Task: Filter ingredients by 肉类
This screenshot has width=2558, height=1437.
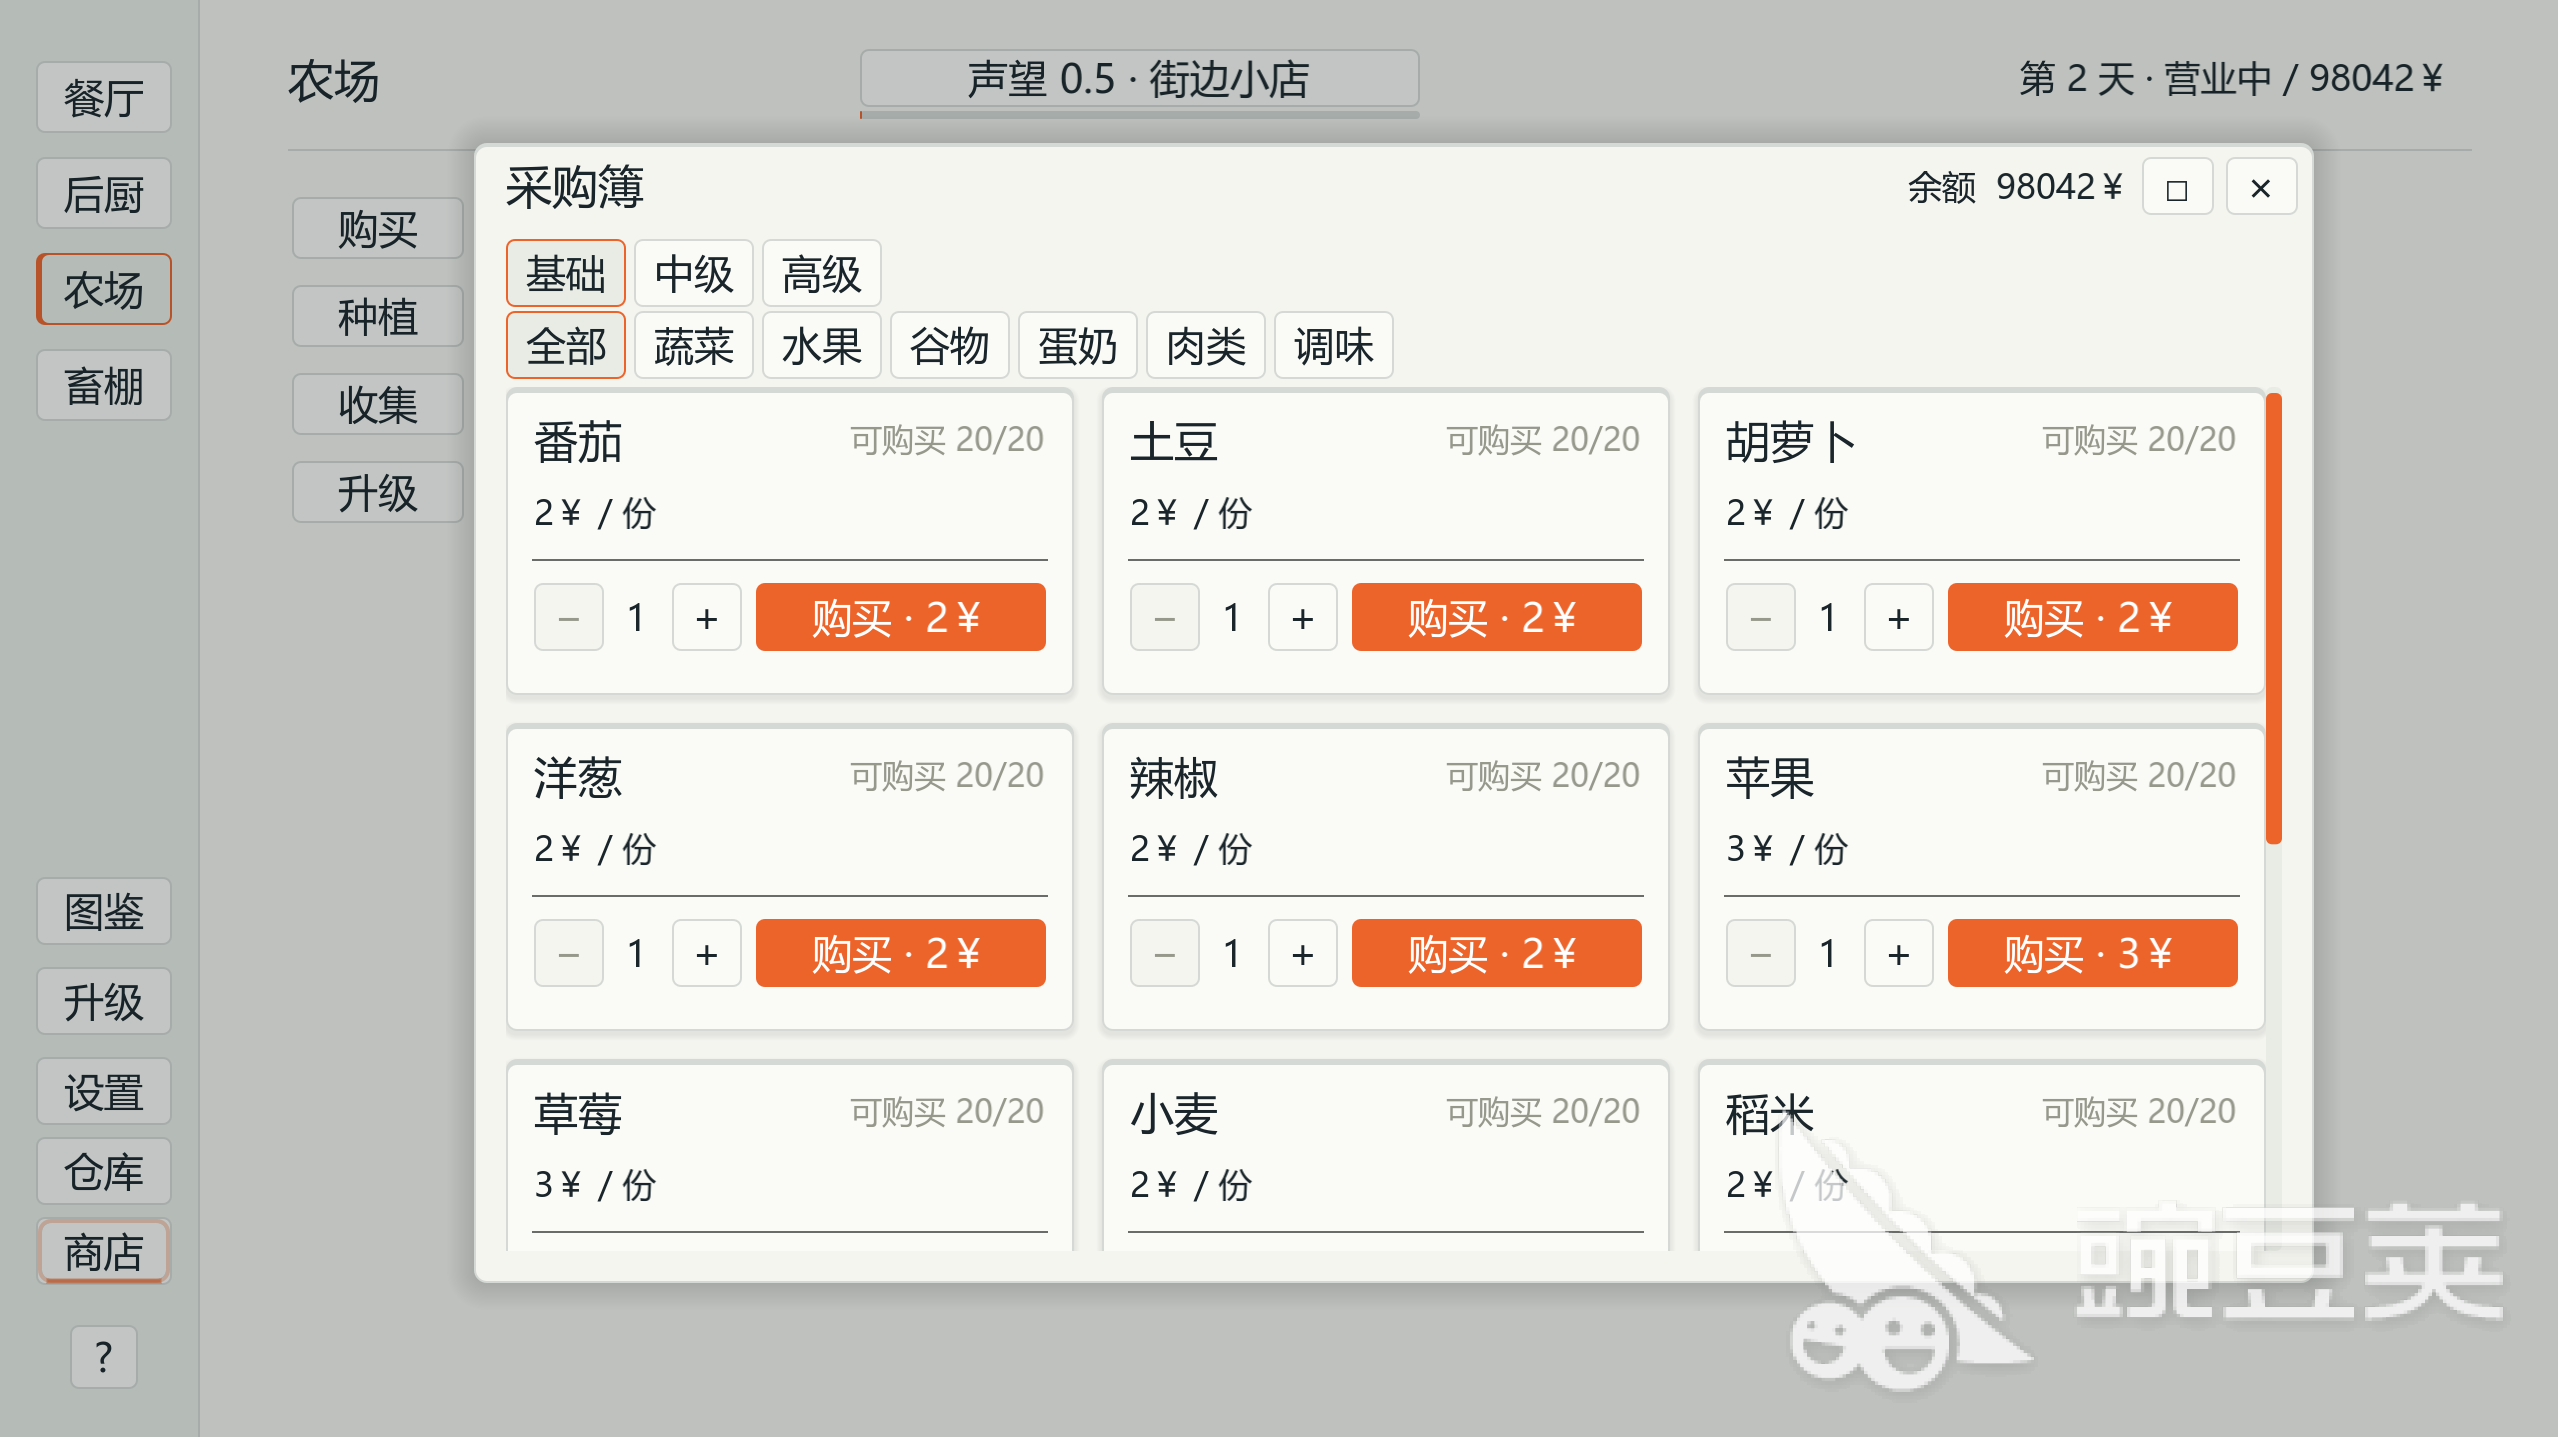Action: 1205,346
